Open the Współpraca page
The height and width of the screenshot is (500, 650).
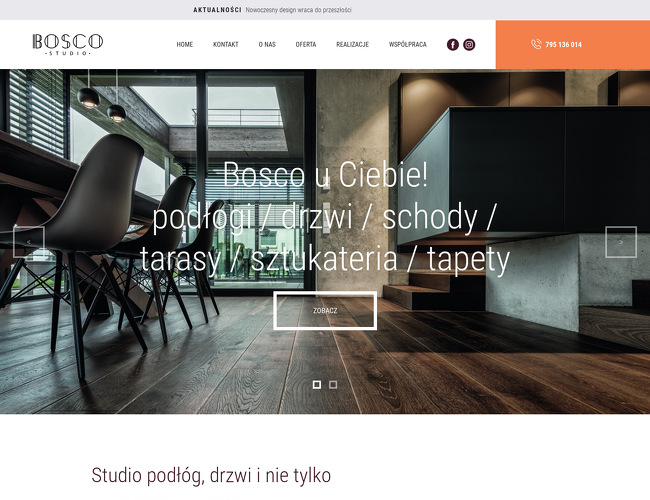(407, 44)
